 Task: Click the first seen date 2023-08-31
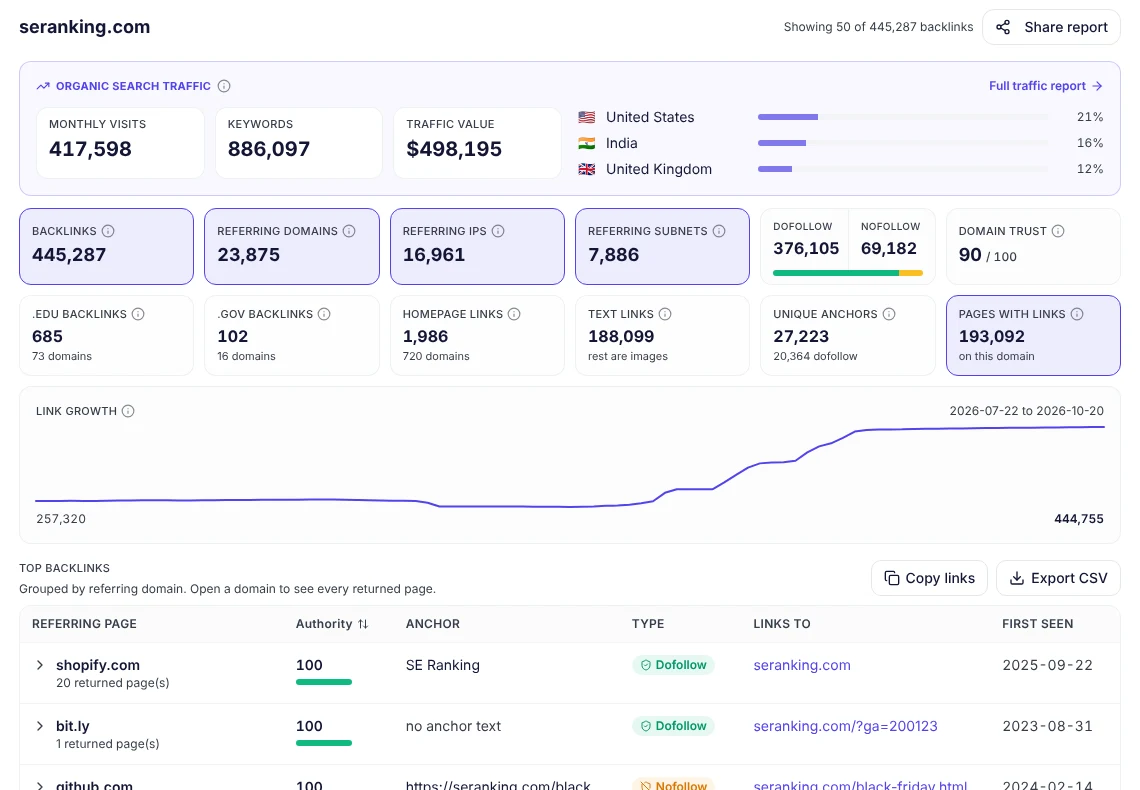pyautogui.click(x=1047, y=726)
